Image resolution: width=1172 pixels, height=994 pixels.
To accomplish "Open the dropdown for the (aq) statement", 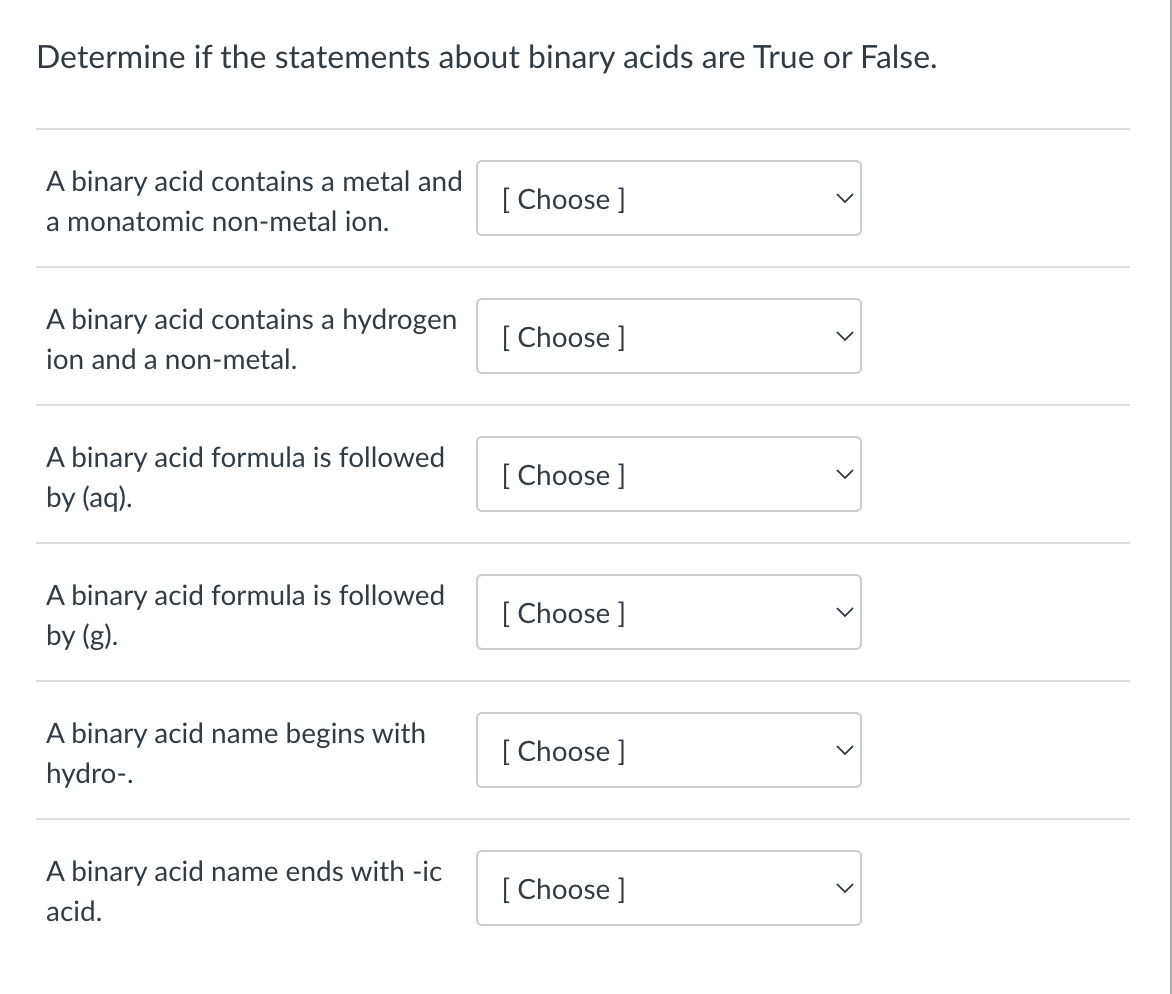I will pos(668,474).
